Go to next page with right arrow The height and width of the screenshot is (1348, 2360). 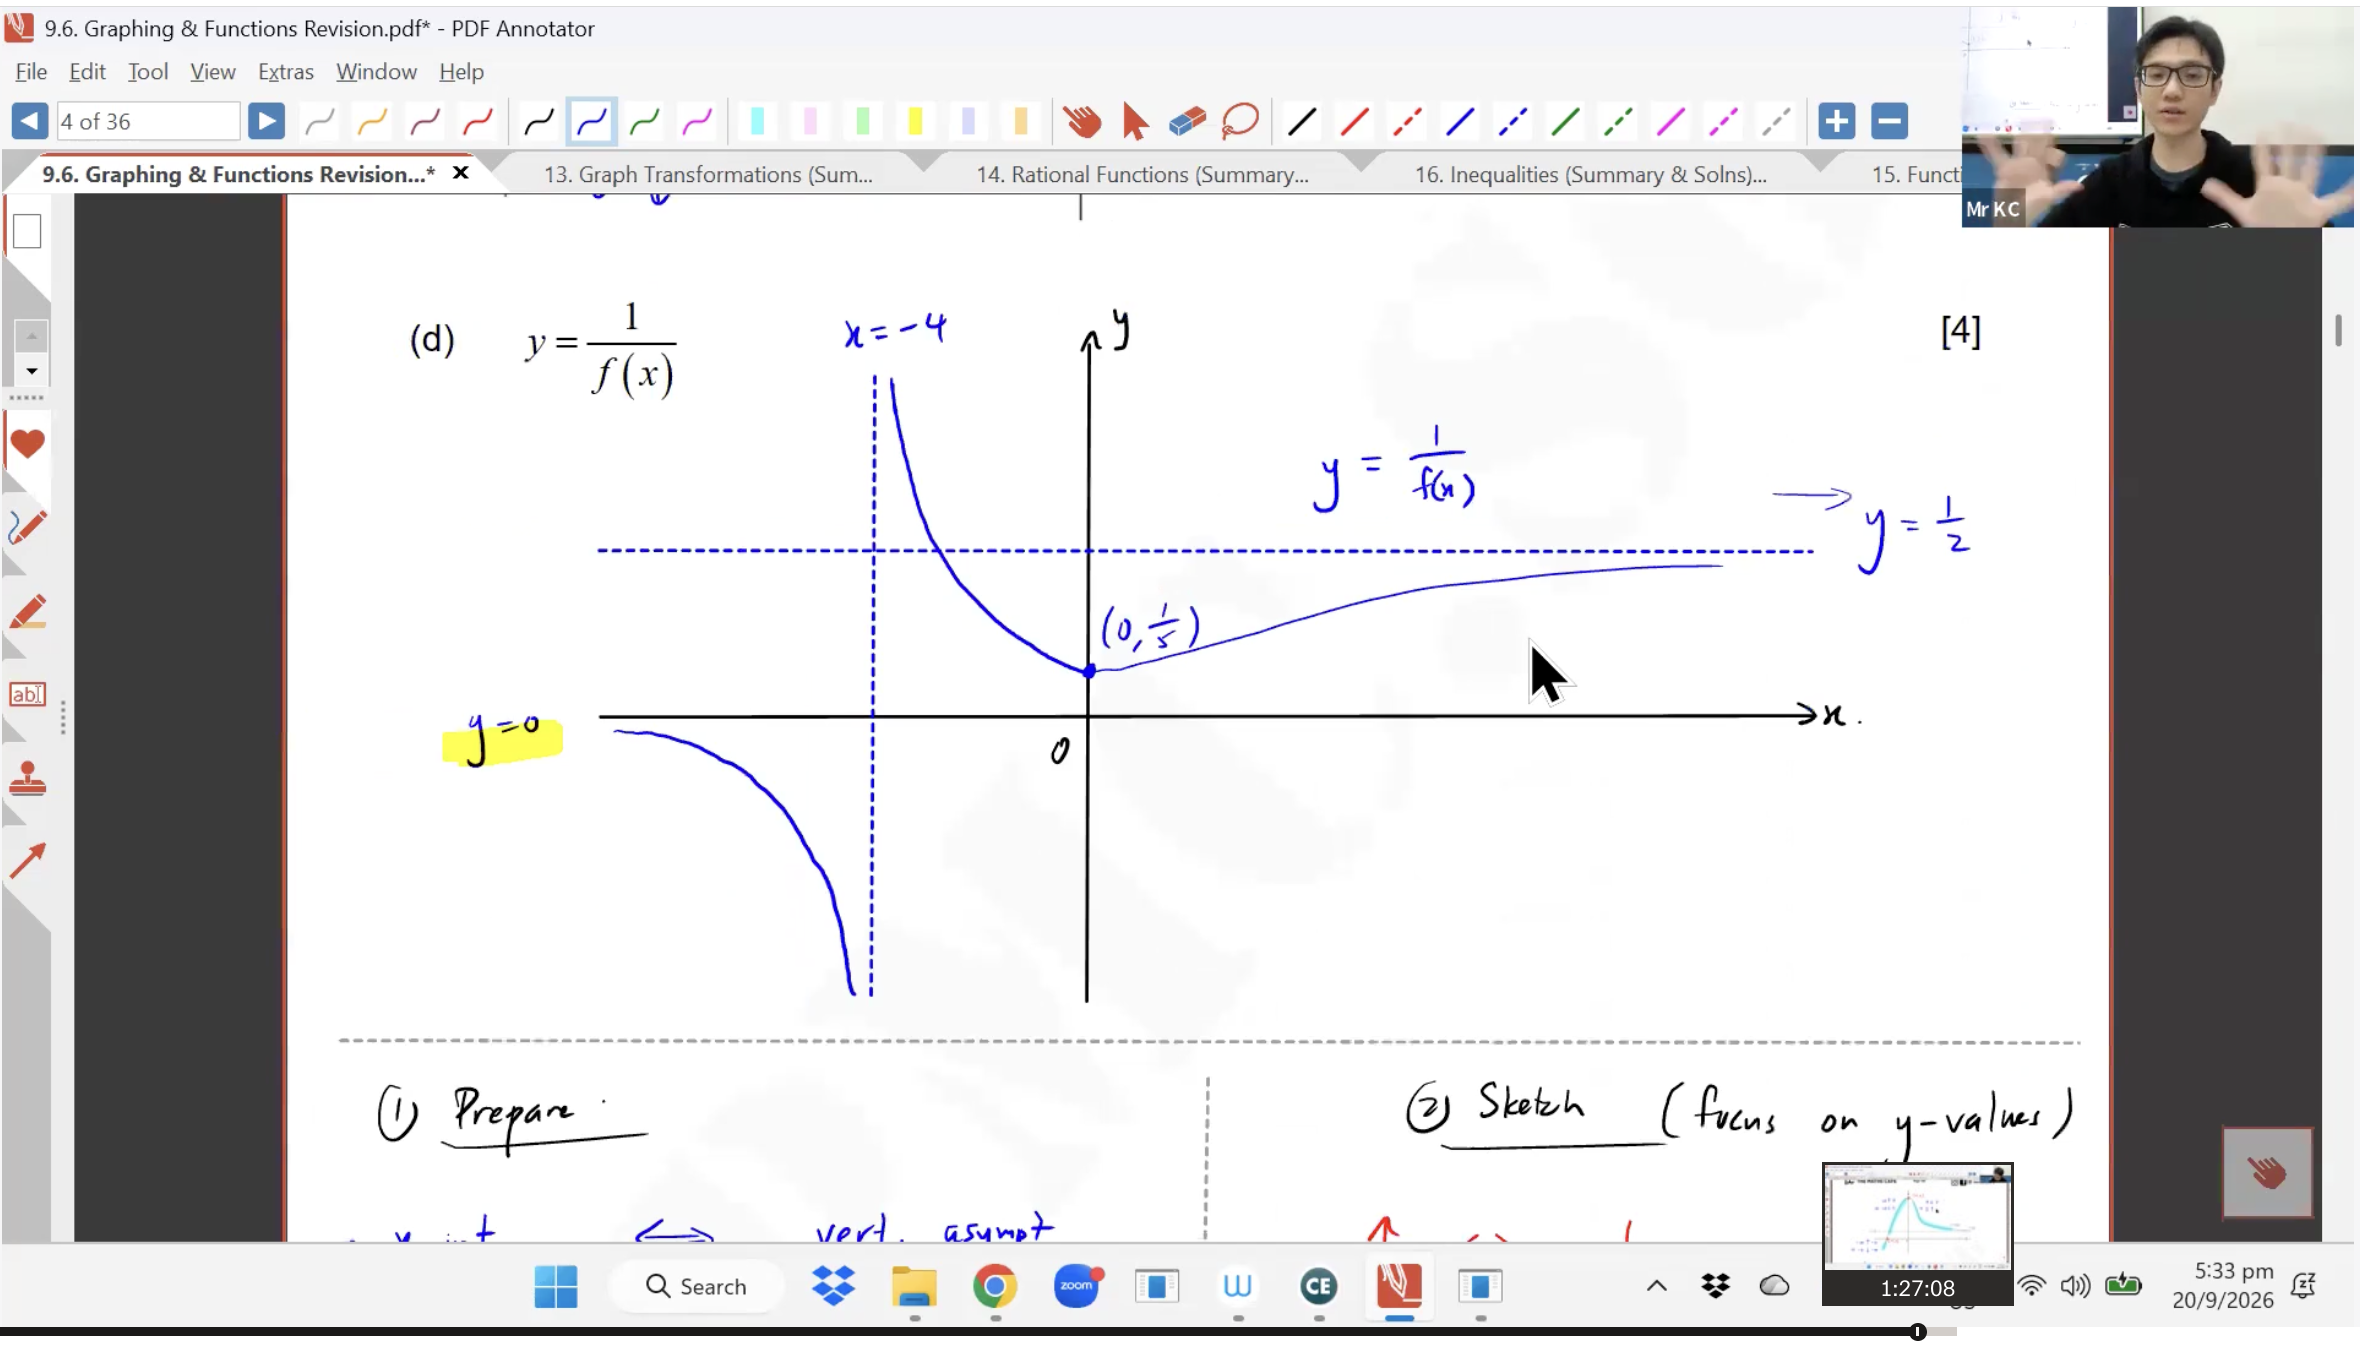[x=266, y=121]
